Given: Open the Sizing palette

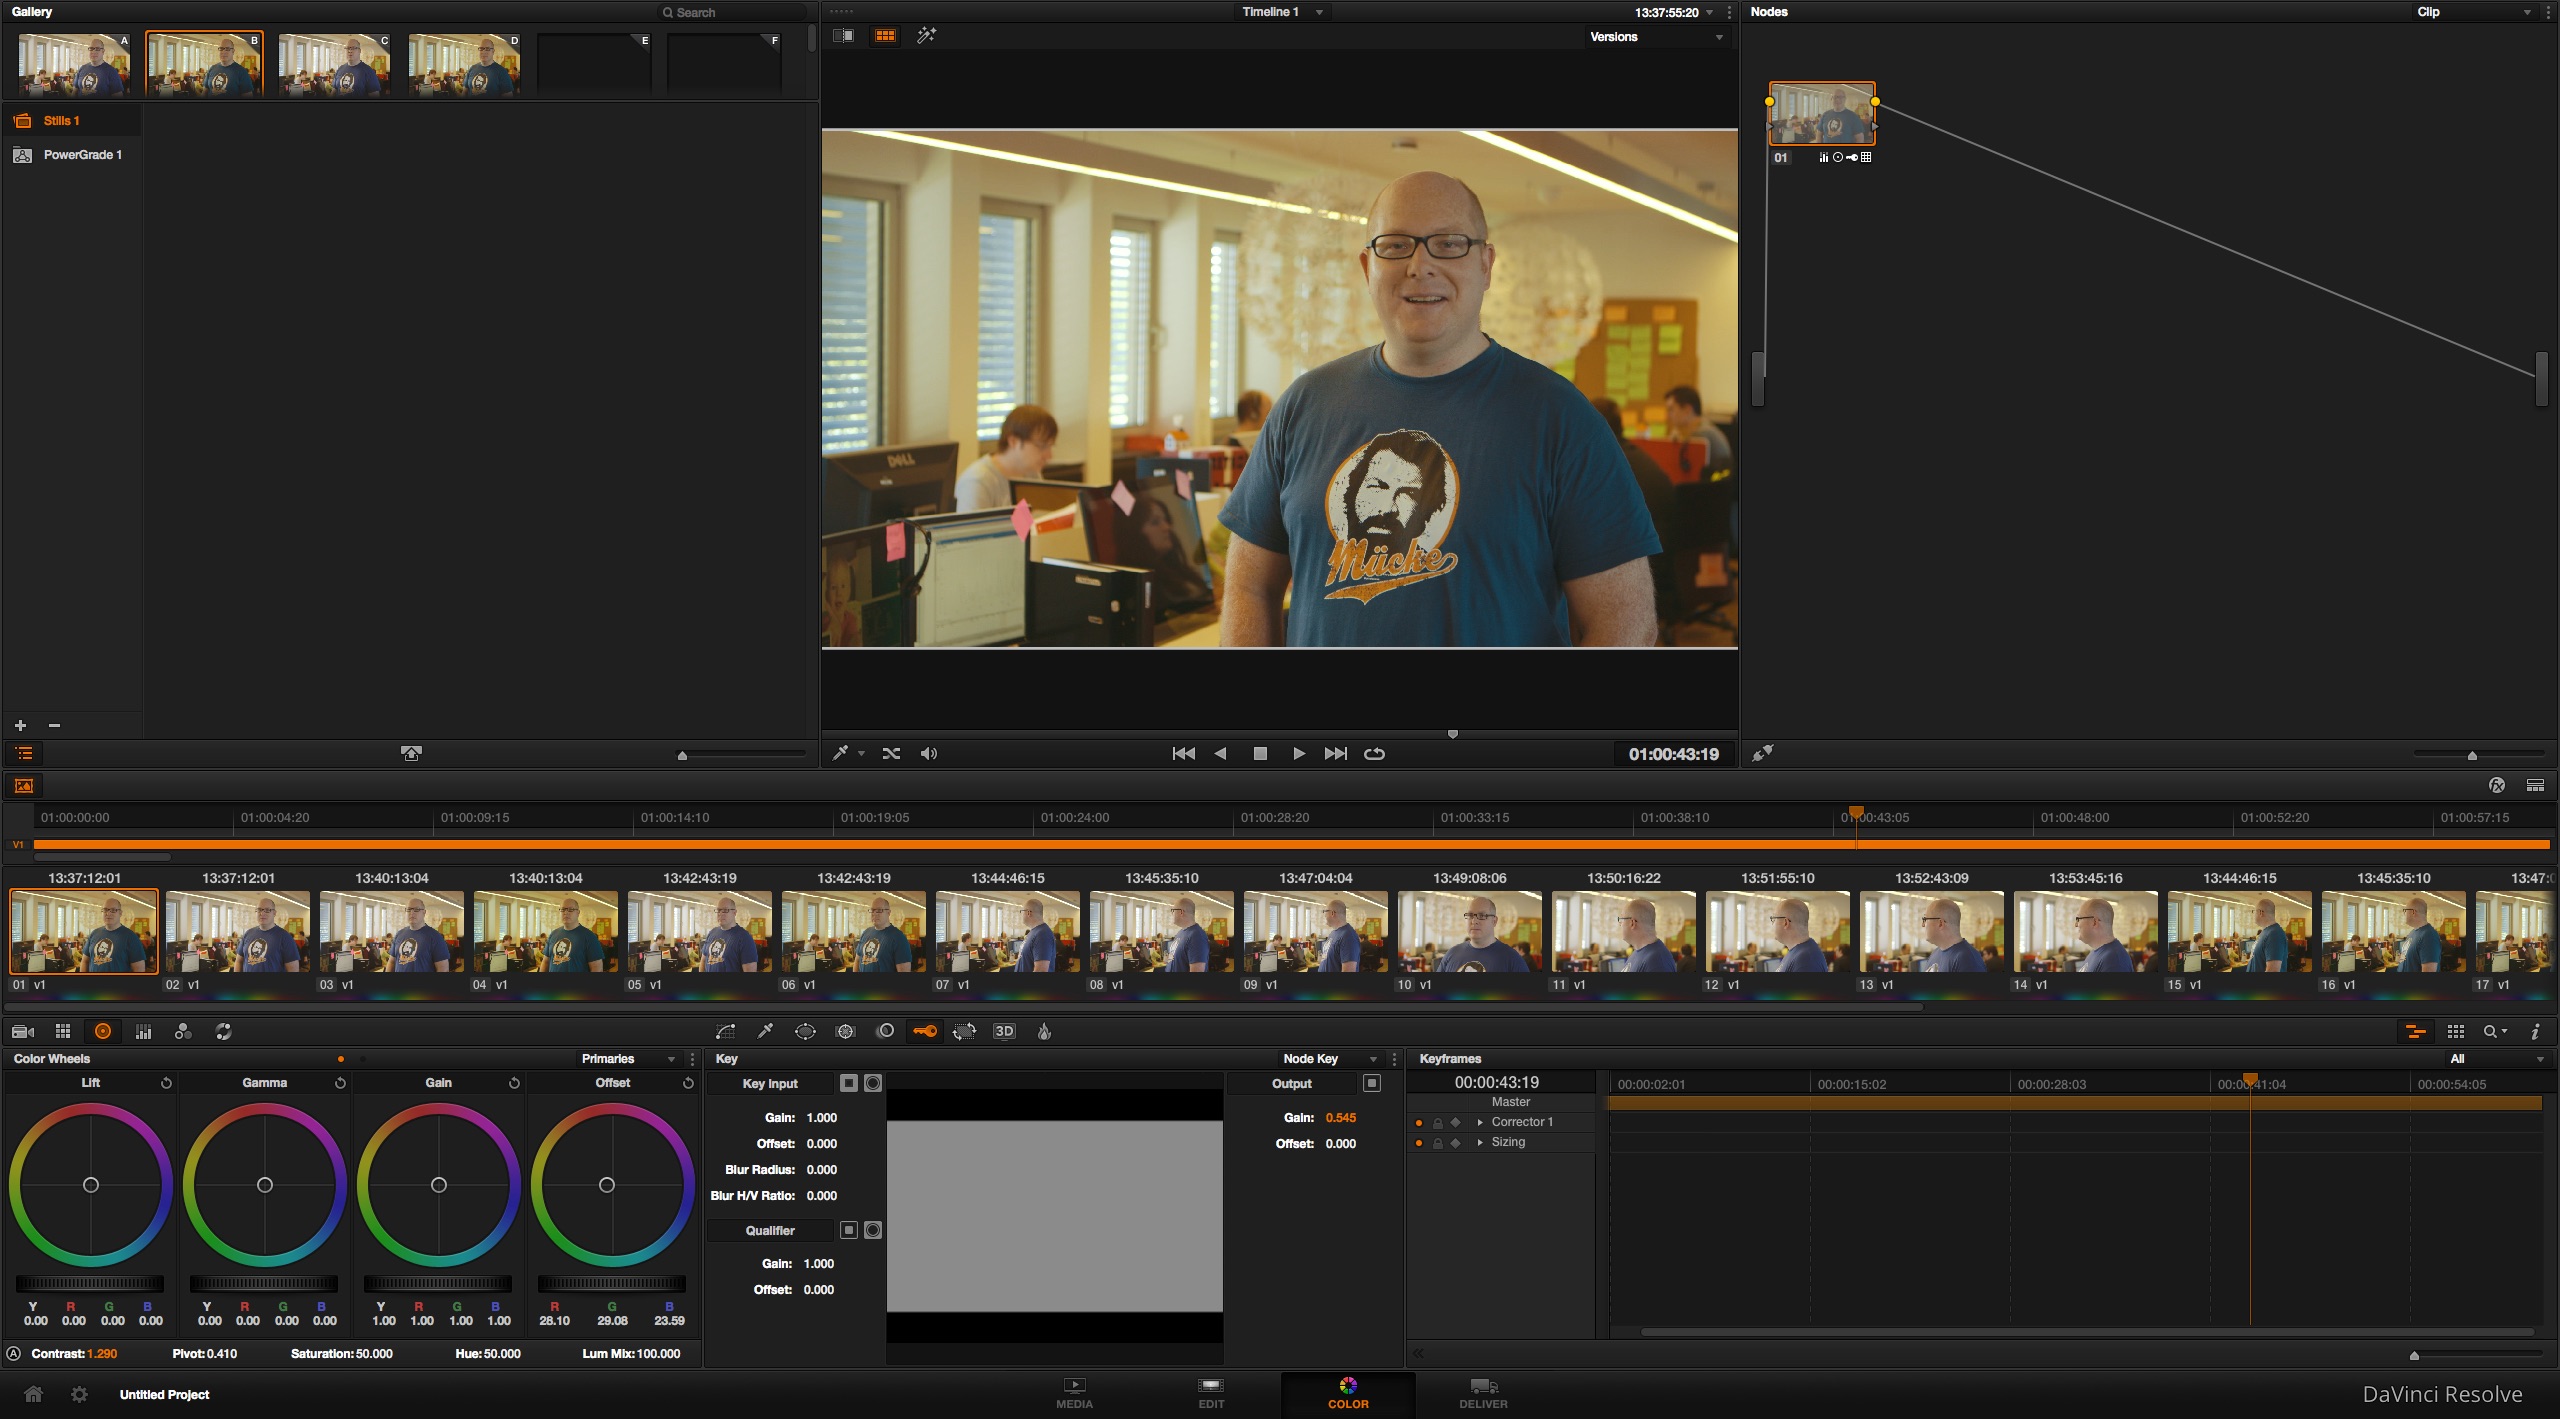Looking at the screenshot, I should point(964,1031).
